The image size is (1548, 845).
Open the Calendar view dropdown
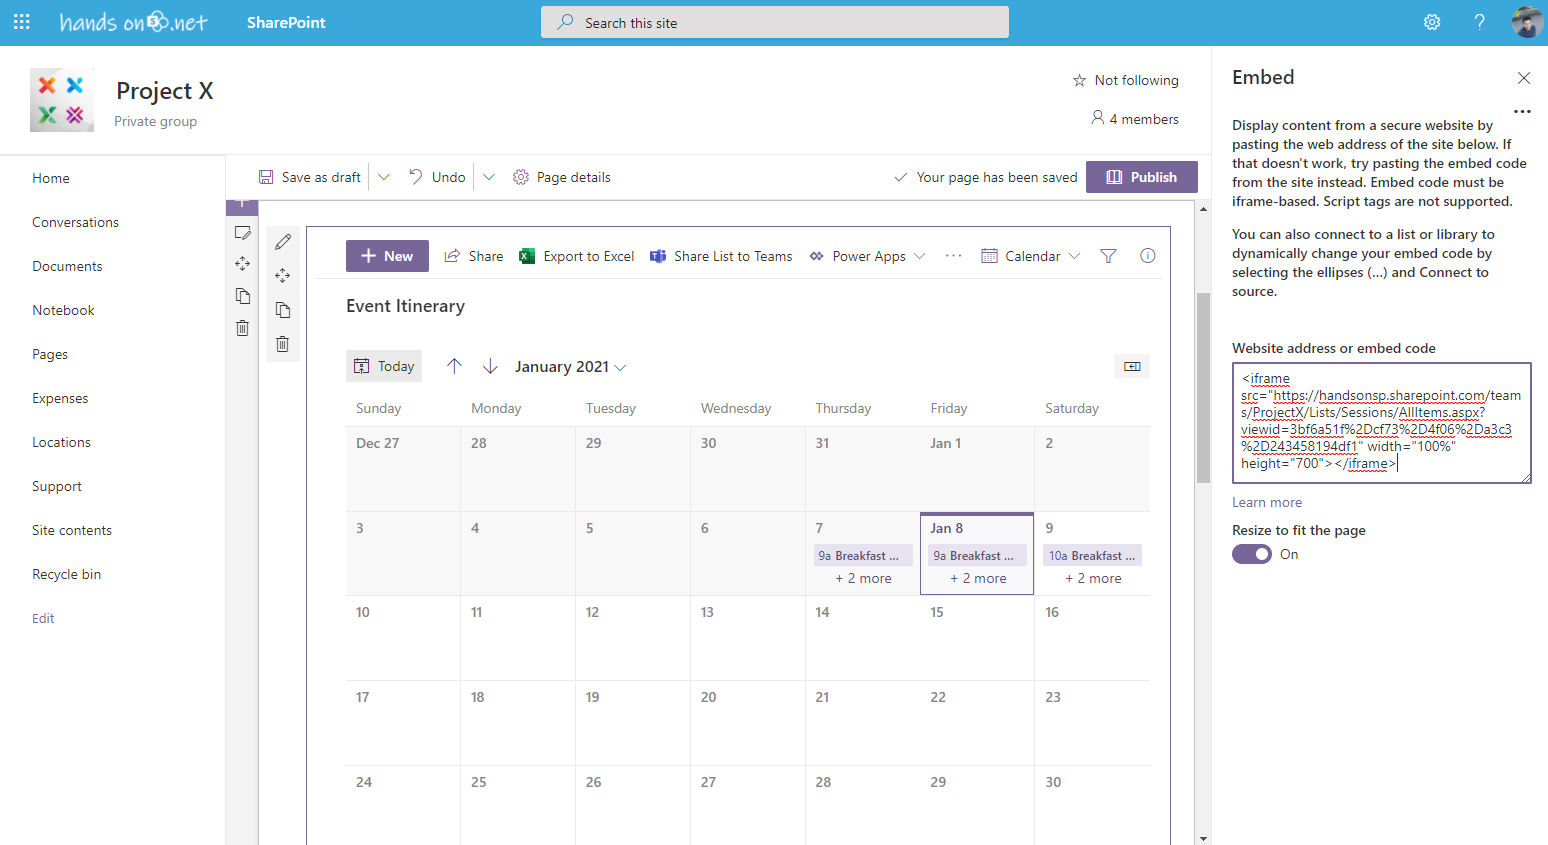click(1031, 256)
